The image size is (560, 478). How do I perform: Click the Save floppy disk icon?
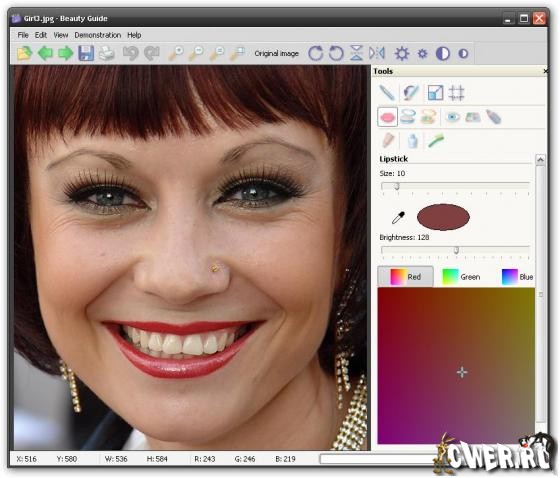point(86,53)
